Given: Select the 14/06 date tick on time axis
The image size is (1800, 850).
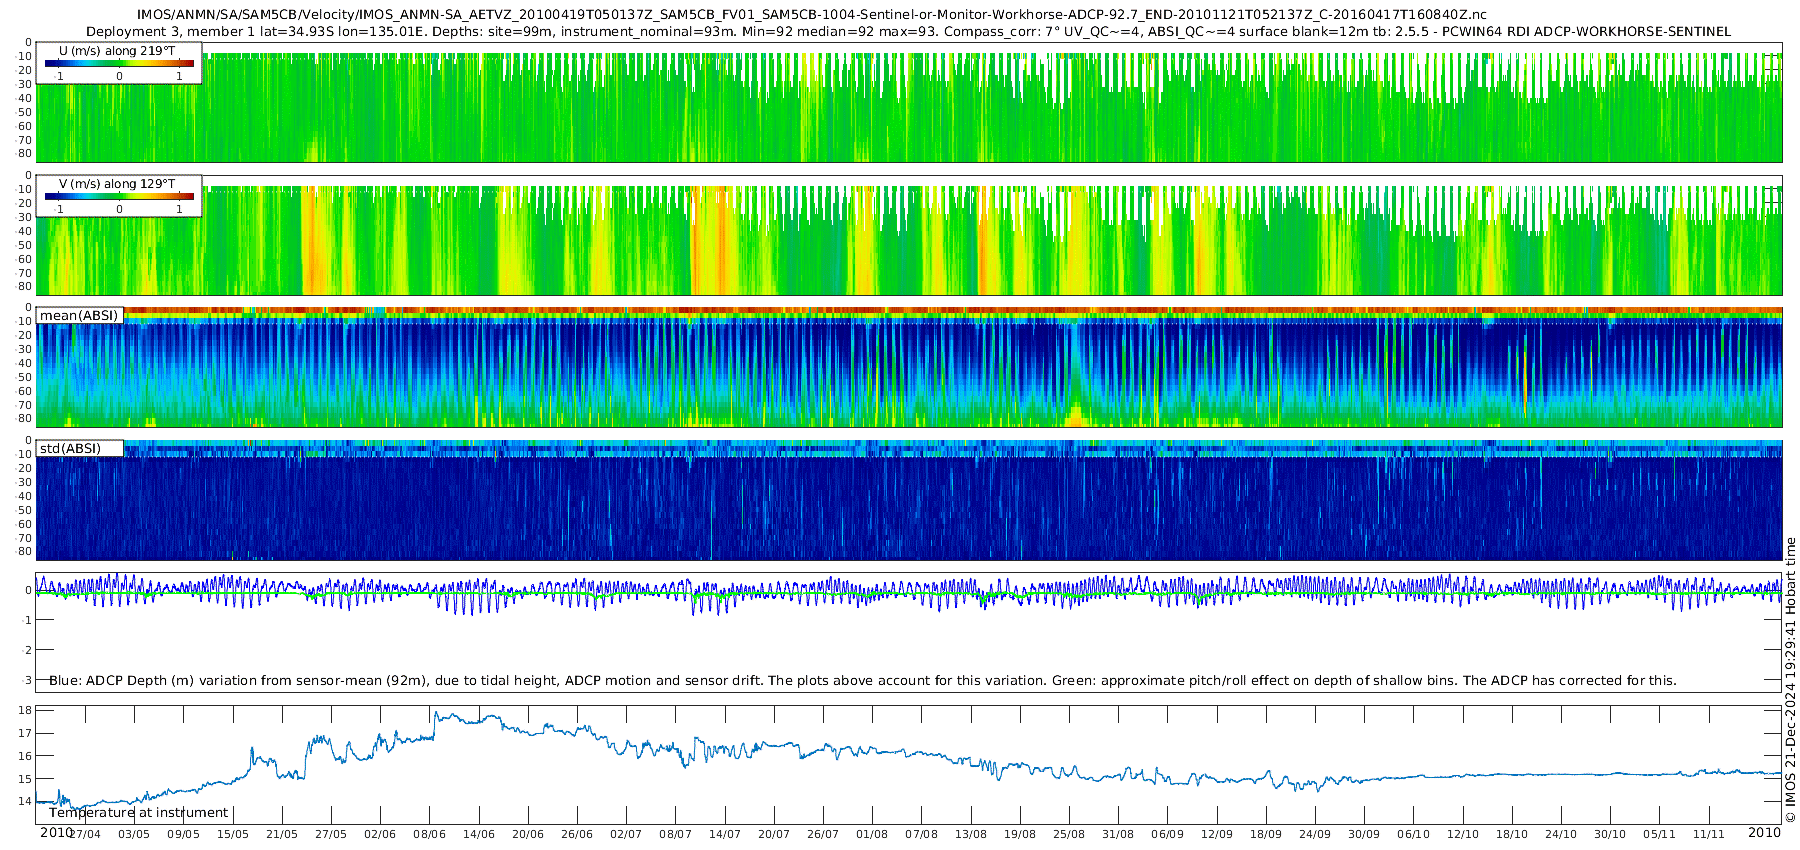Looking at the screenshot, I should (479, 835).
